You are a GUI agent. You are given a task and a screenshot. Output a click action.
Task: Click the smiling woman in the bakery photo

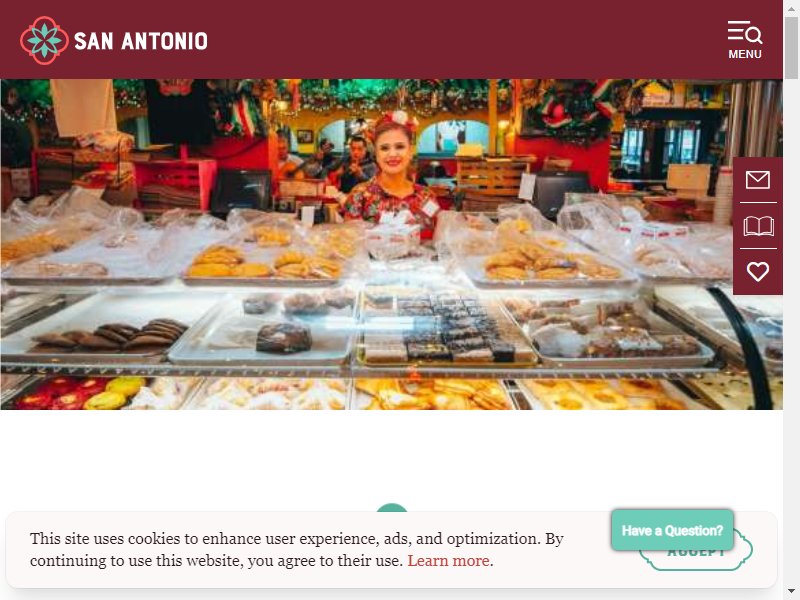(x=391, y=168)
